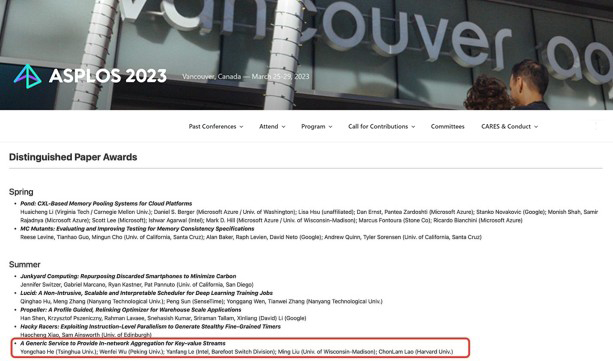Open the MC Mutants paper title

pyautogui.click(x=137, y=228)
